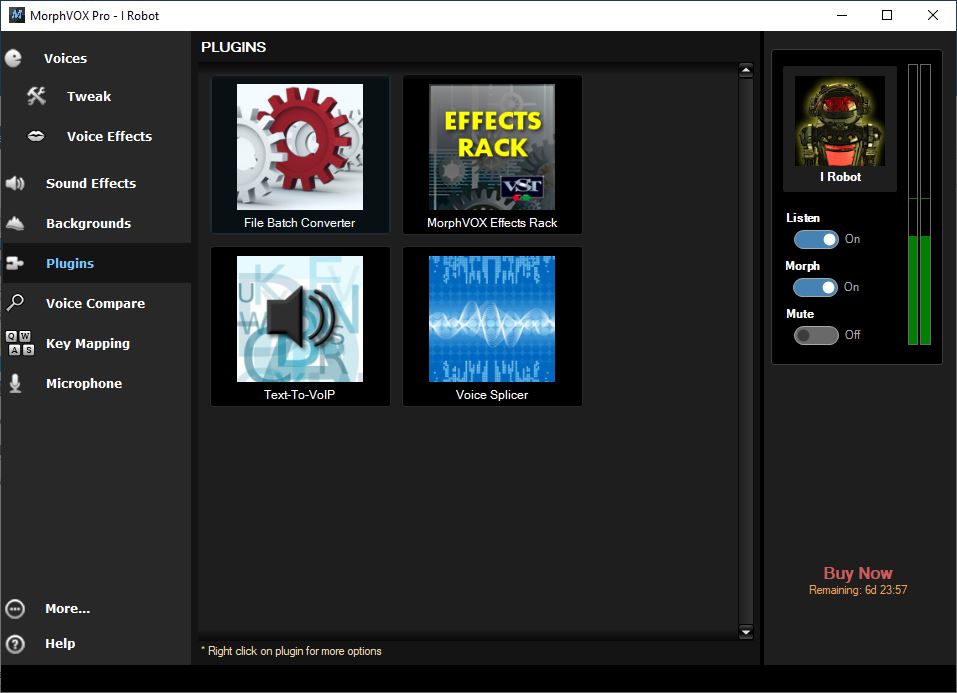957x693 pixels.
Task: Click the File Batch Converter label
Action: point(300,223)
